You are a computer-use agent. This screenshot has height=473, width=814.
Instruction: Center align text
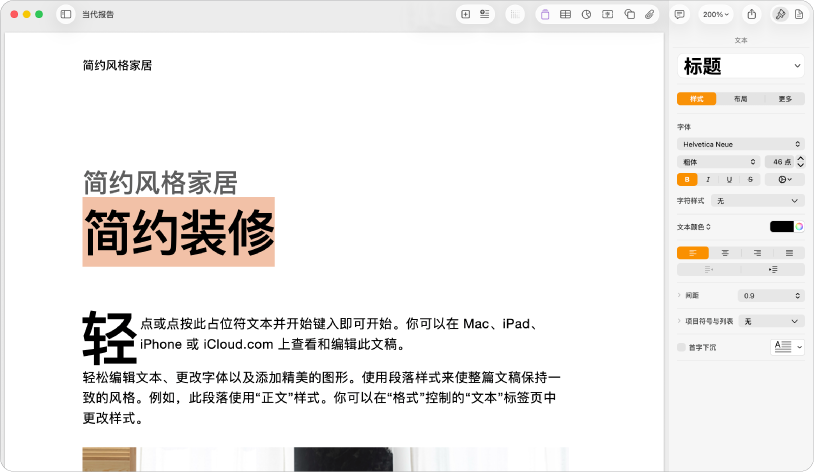click(725, 253)
